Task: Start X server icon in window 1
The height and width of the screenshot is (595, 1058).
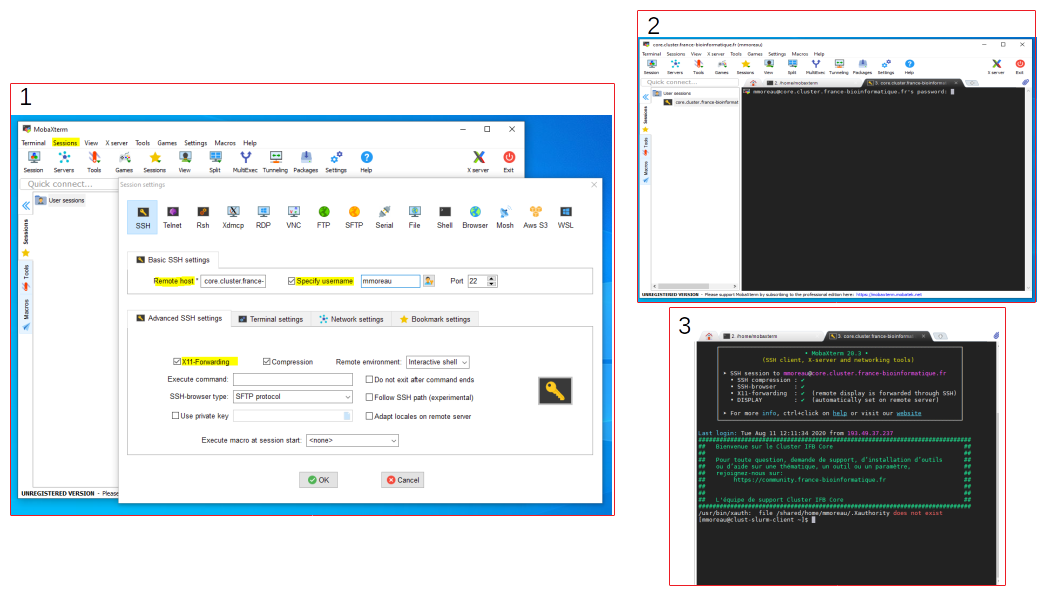Action: 478,162
